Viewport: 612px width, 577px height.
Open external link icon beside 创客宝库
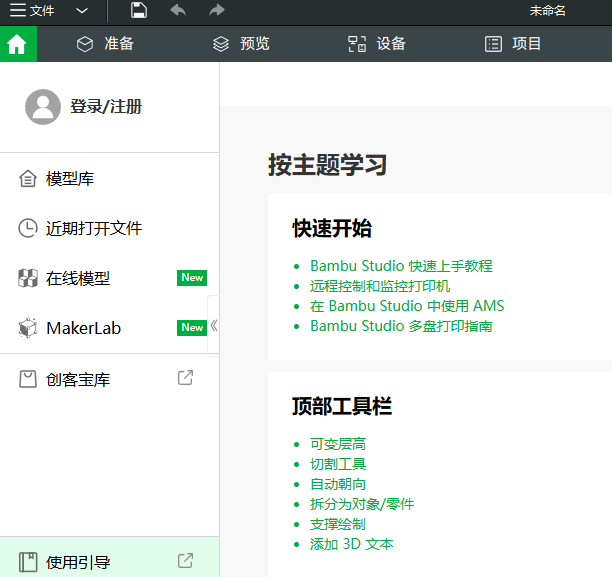pos(185,378)
